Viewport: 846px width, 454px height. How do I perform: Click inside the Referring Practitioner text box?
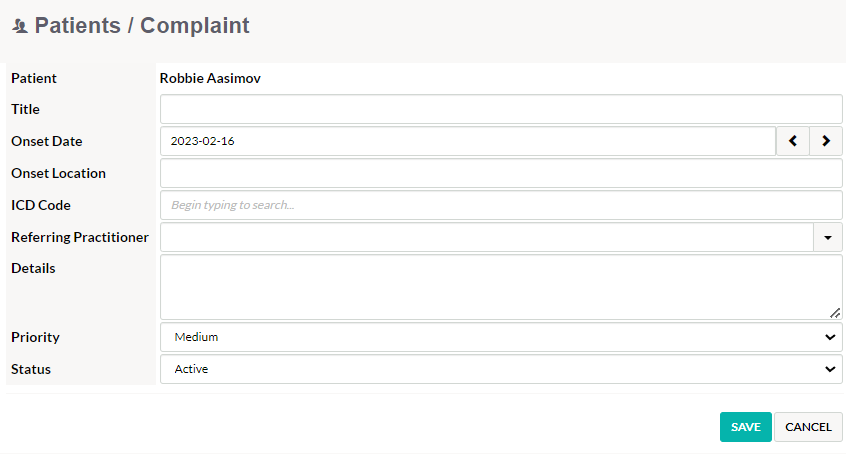click(487, 238)
